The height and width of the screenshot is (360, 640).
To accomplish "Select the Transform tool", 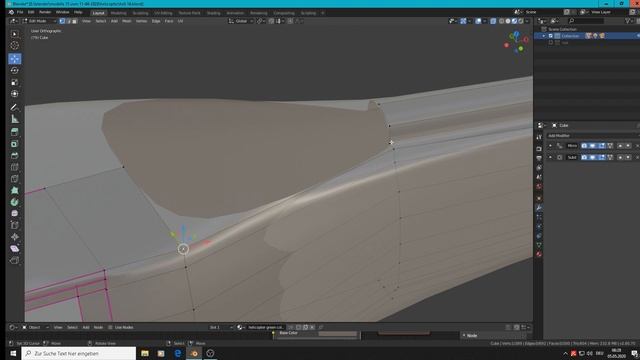I will pyautogui.click(x=15, y=94).
